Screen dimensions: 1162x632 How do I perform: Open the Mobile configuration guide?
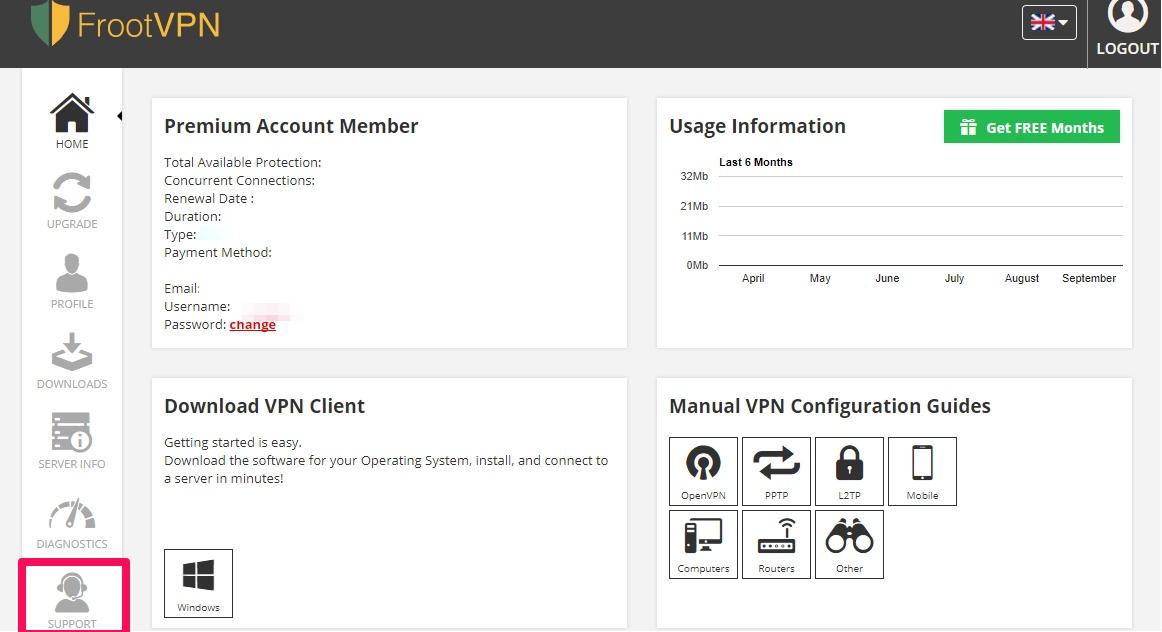click(x=922, y=471)
